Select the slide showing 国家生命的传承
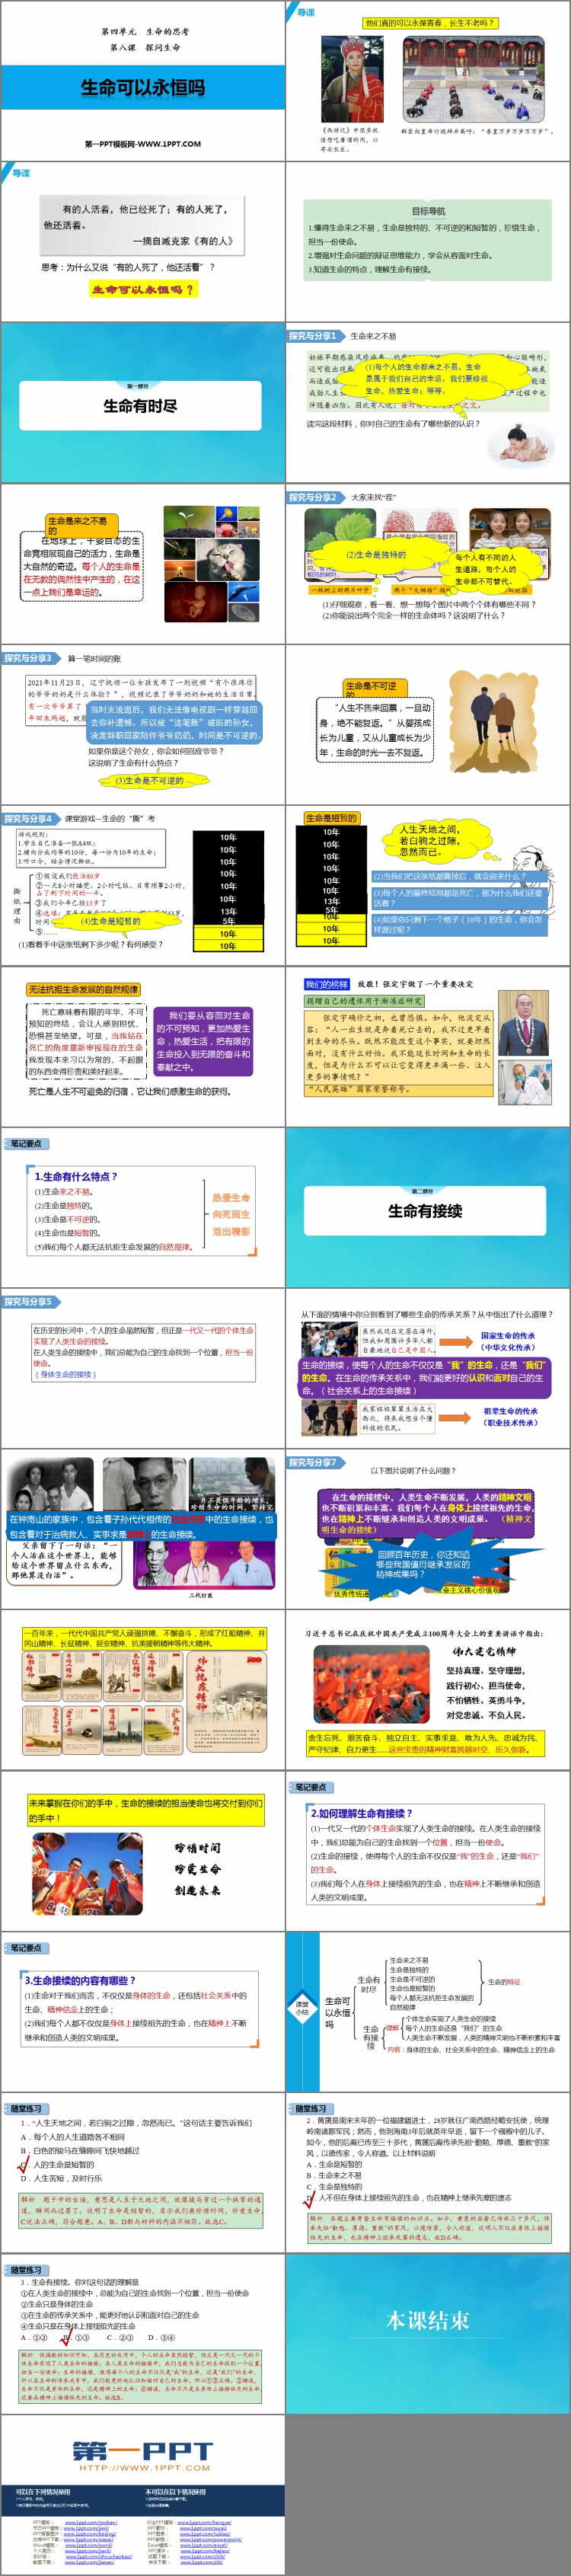The height and width of the screenshot is (2576, 571). [428, 1369]
